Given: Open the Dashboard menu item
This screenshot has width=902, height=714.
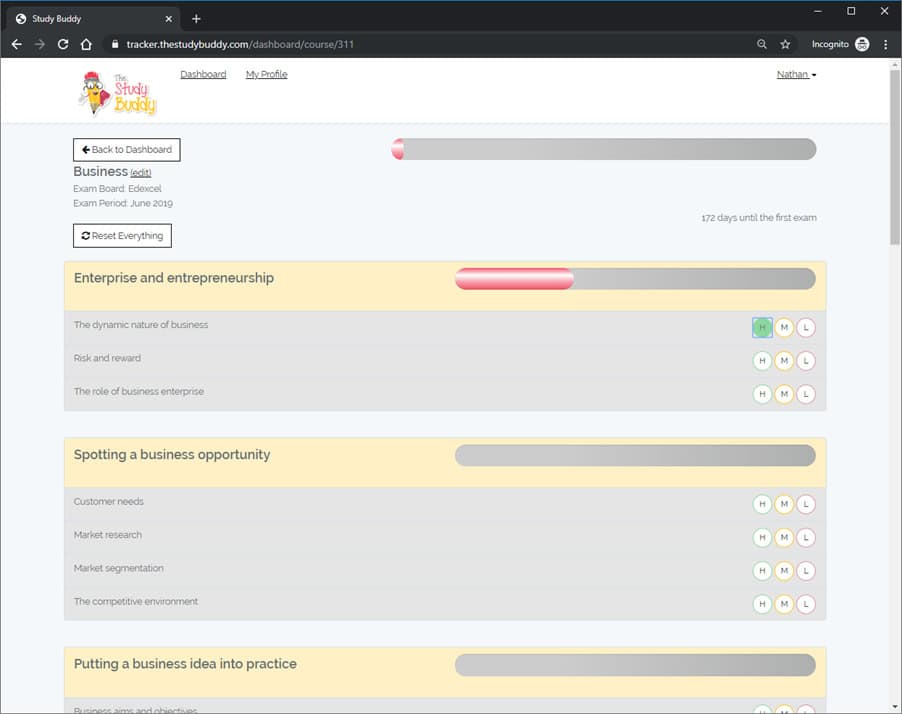Looking at the screenshot, I should [x=203, y=75].
